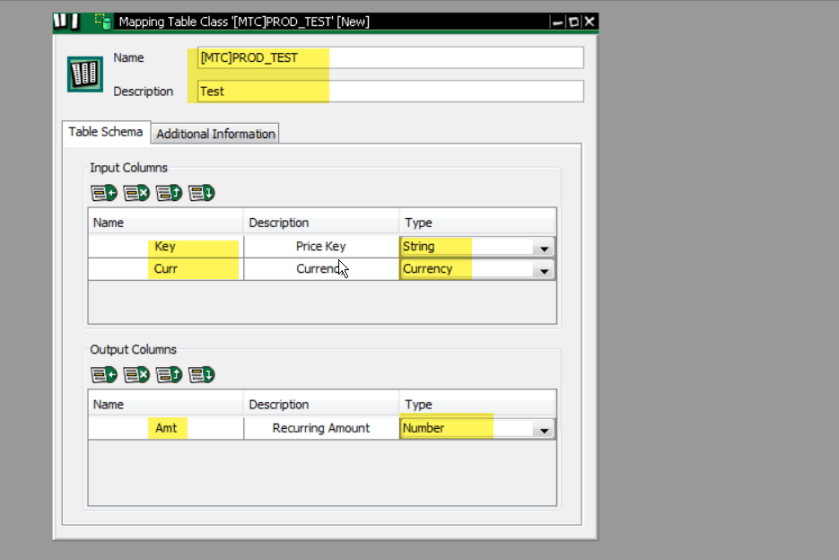Select the Curr name cell

coord(165,269)
